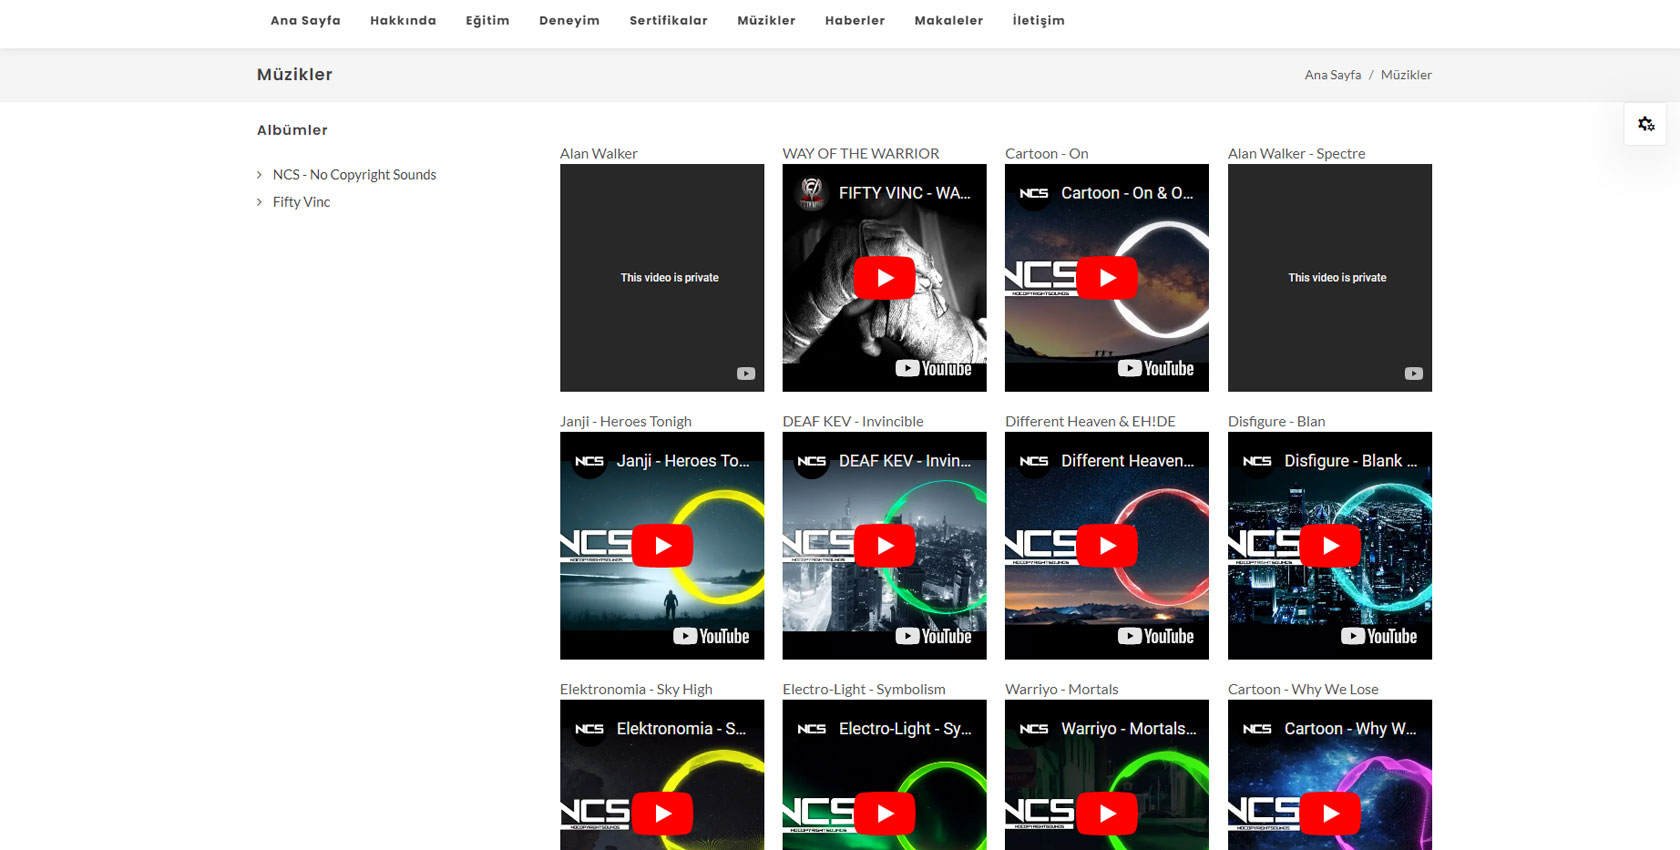Image resolution: width=1680 pixels, height=850 pixels.
Task: Click YouTube icon on private Alan Walker video
Action: (746, 373)
